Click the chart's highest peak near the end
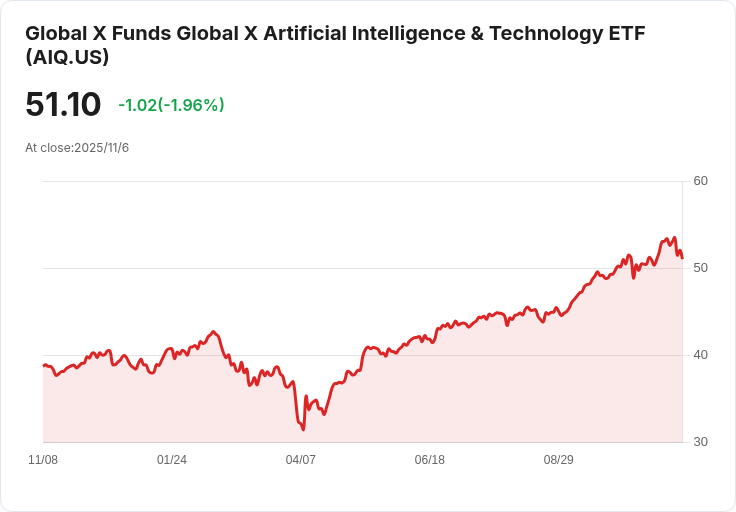Image resolution: width=736 pixels, height=512 pixels. point(675,238)
